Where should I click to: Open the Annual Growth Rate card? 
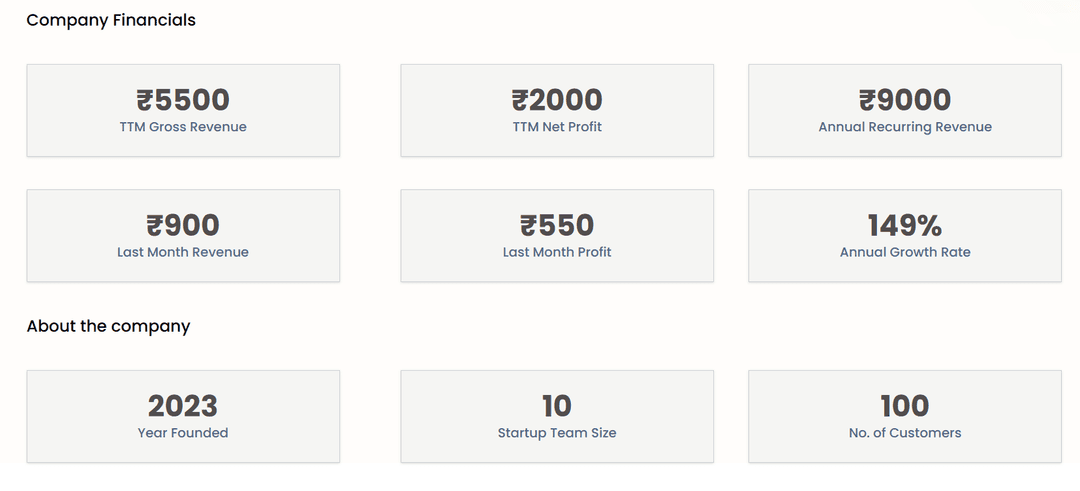pyautogui.click(x=905, y=236)
